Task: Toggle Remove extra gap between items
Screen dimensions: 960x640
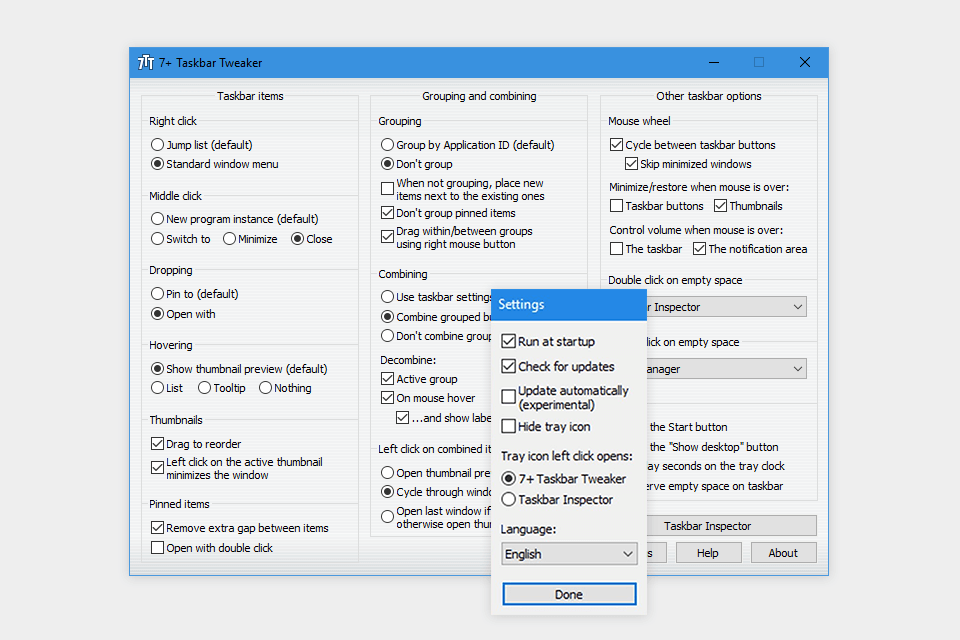Action: (x=157, y=527)
